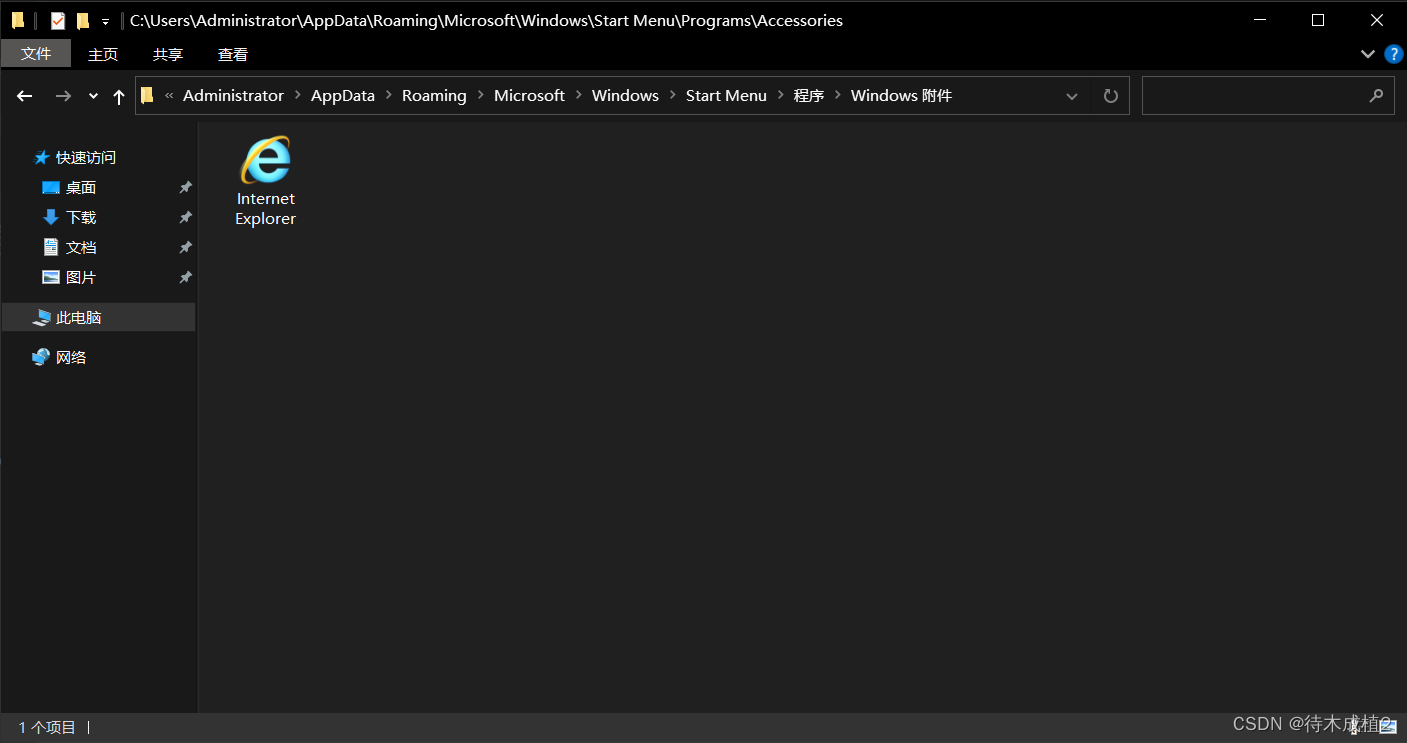This screenshot has height=743, width=1407.
Task: Switch to the 查看 ribbon tab
Action: [x=233, y=54]
